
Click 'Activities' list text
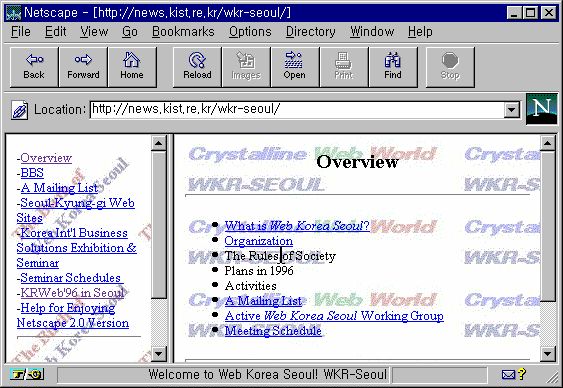pyautogui.click(x=251, y=286)
